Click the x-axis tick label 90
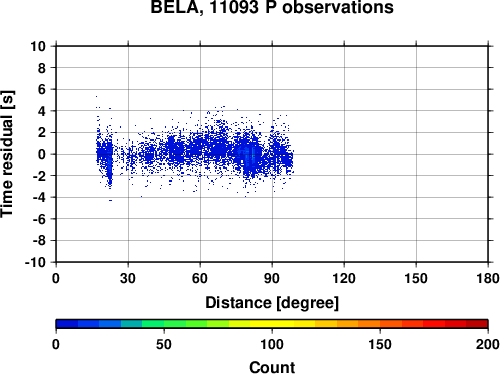500x374 pixels. pos(272,278)
